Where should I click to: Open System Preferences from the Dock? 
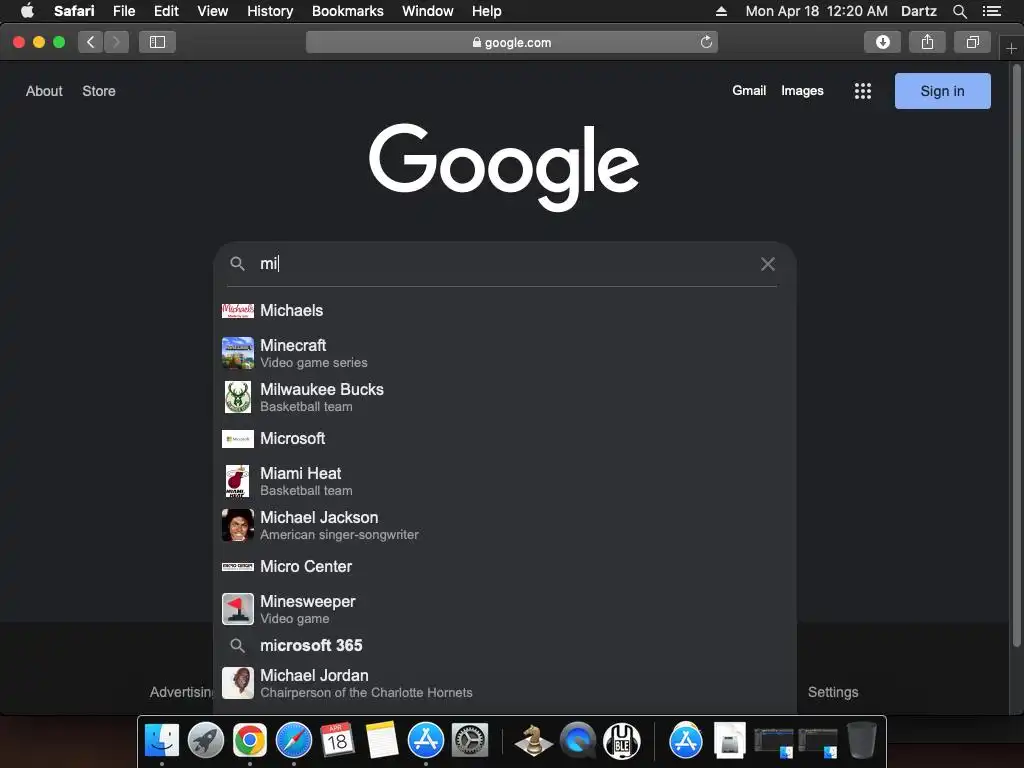point(470,740)
